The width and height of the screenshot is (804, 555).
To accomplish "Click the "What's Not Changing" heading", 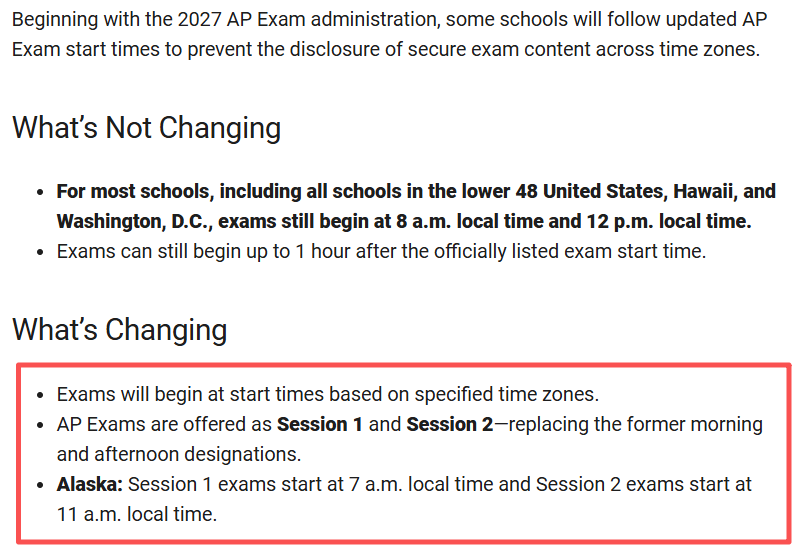I will coord(147,128).
